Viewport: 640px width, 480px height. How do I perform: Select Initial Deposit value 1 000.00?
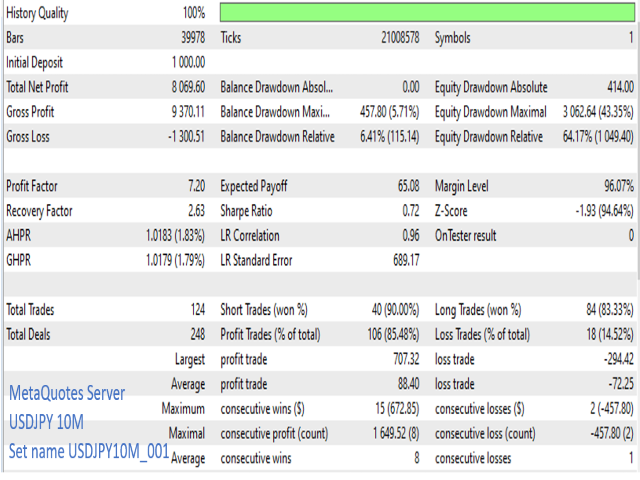pos(188,62)
